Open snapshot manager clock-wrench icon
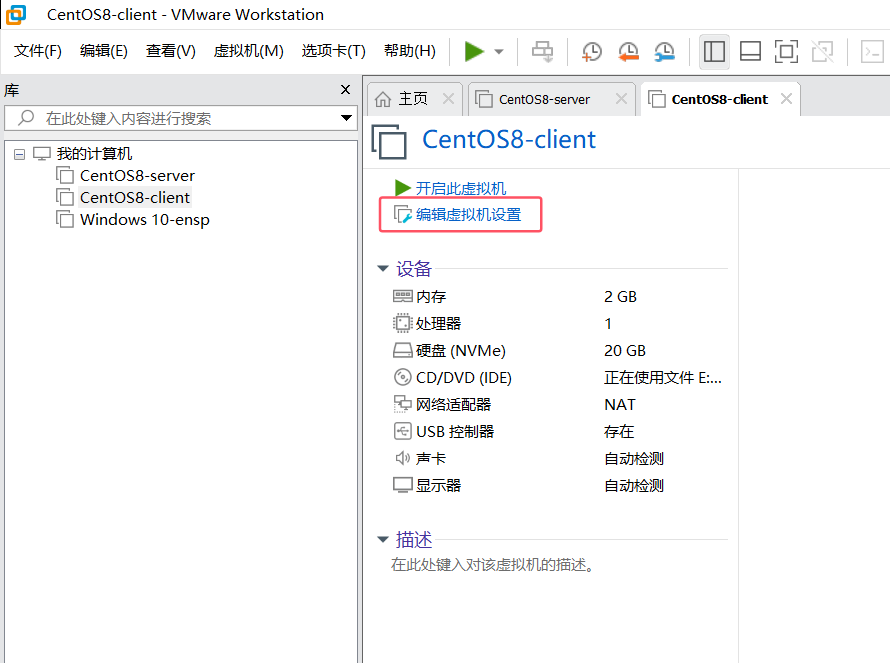 click(x=664, y=52)
